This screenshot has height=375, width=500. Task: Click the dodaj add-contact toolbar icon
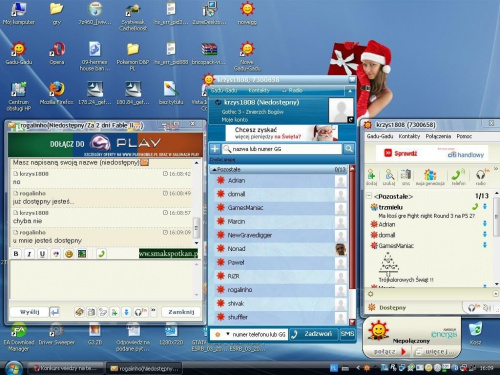click(x=371, y=177)
